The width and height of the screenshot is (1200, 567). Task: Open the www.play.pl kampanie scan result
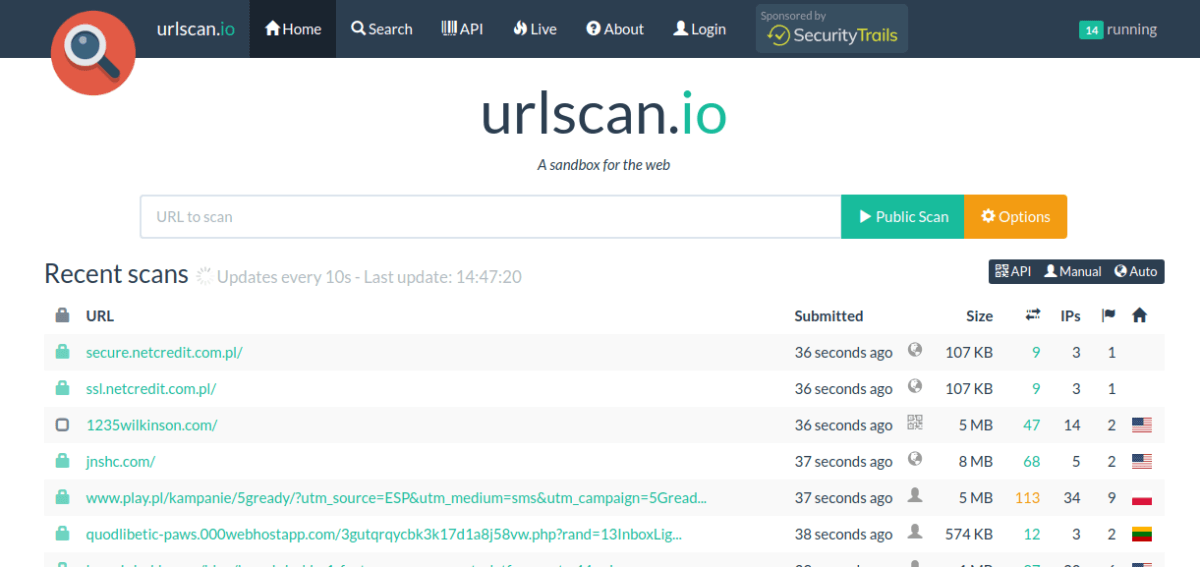[x=396, y=497]
